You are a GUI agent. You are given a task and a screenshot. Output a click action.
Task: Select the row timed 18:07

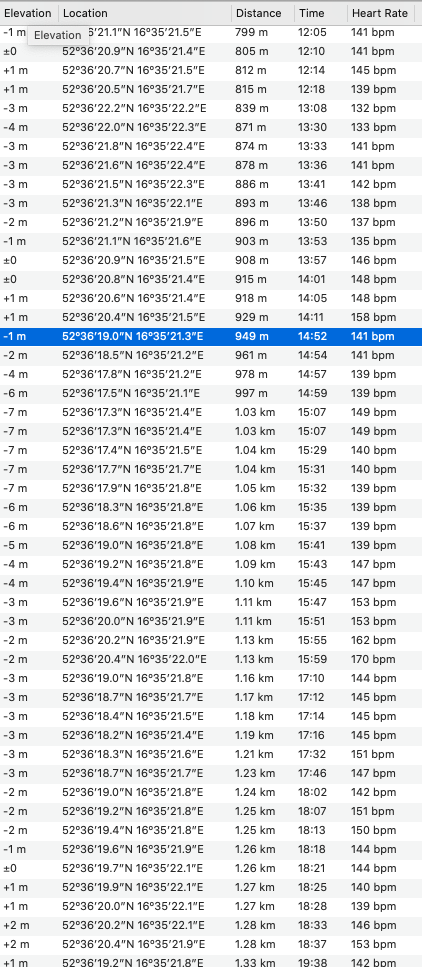[x=211, y=812]
